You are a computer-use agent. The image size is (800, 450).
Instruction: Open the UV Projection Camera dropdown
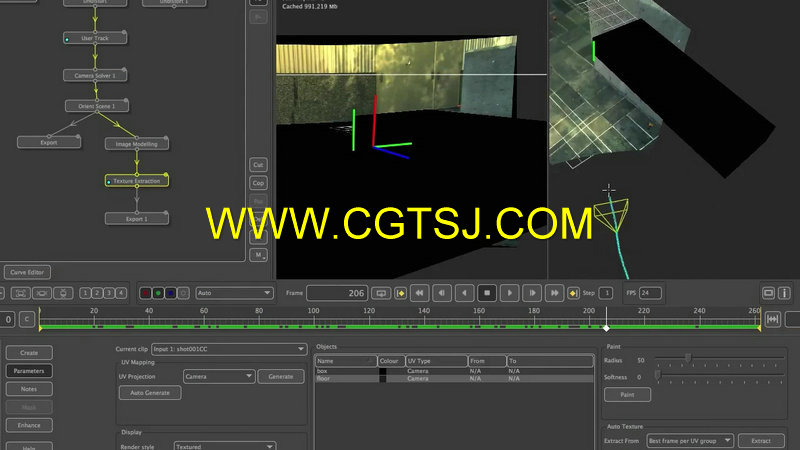coord(219,377)
